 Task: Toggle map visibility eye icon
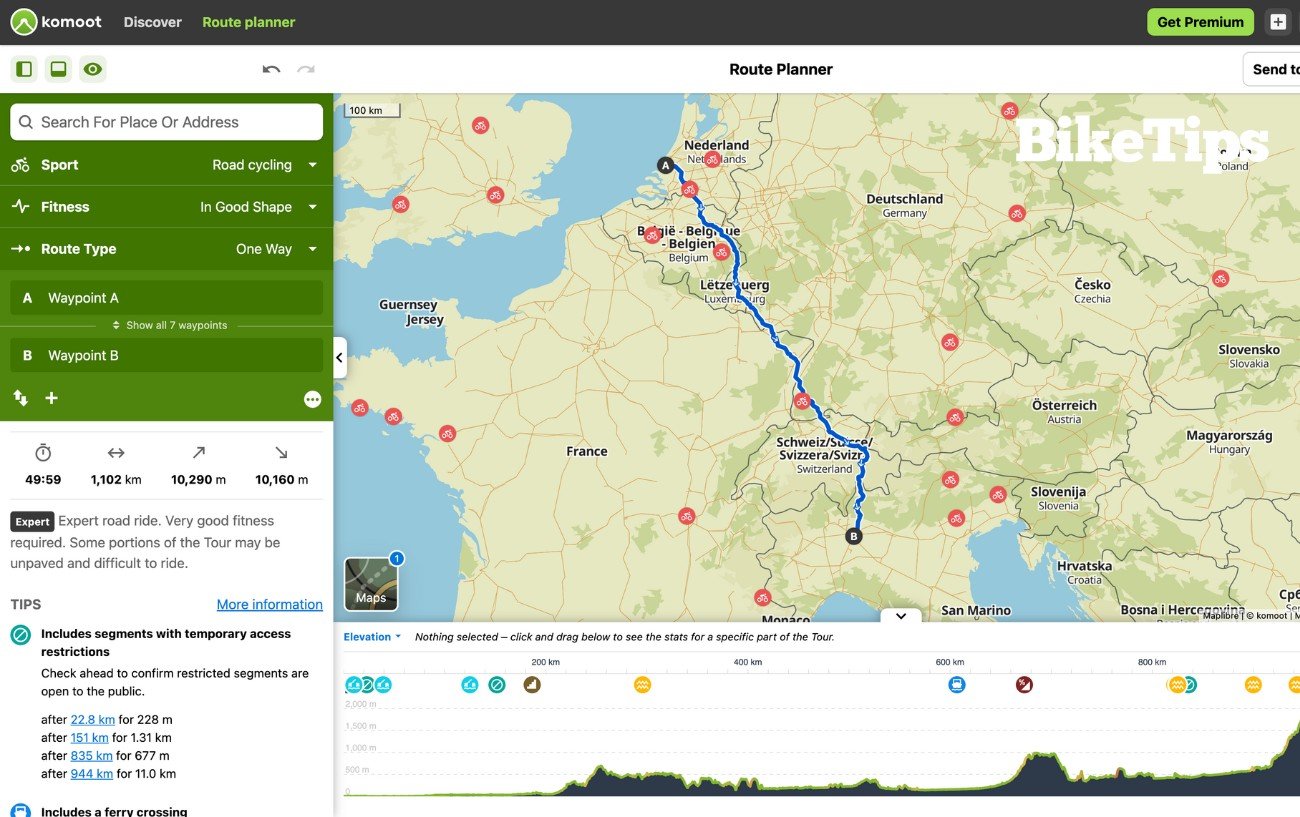[93, 69]
